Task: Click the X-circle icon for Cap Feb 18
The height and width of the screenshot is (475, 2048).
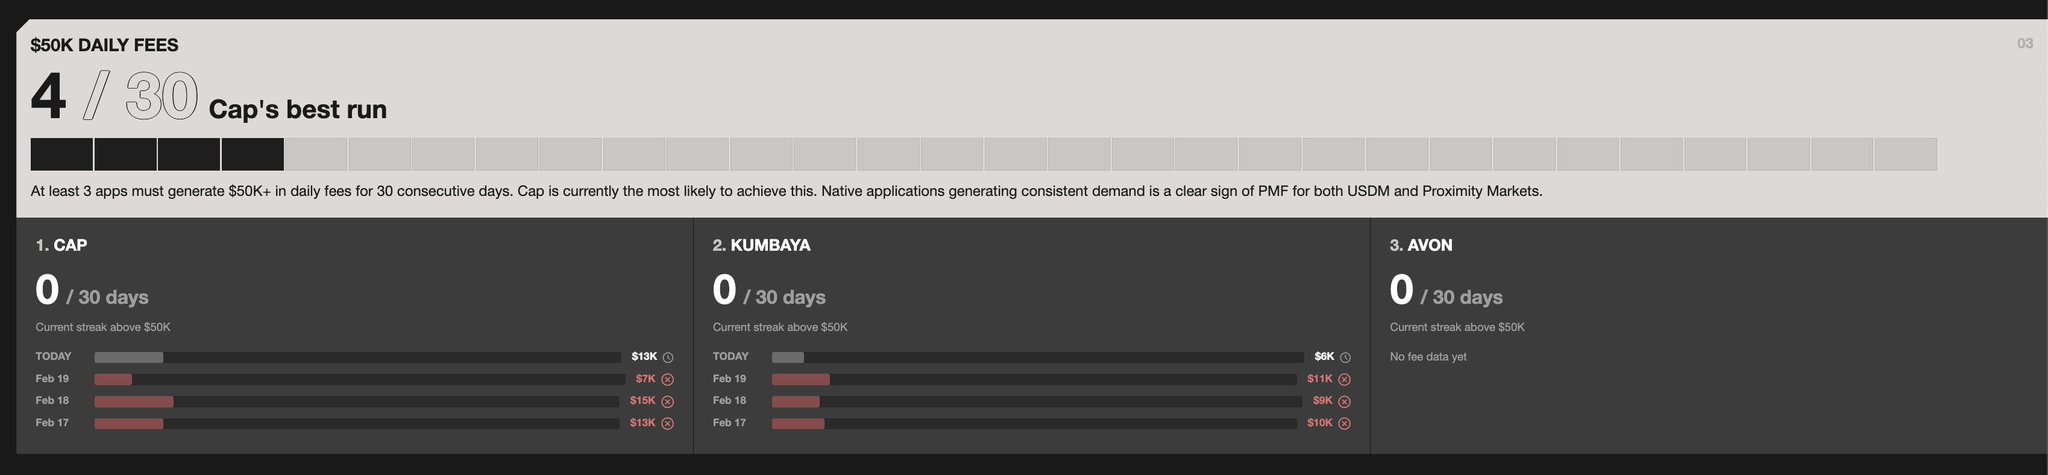Action: point(668,401)
